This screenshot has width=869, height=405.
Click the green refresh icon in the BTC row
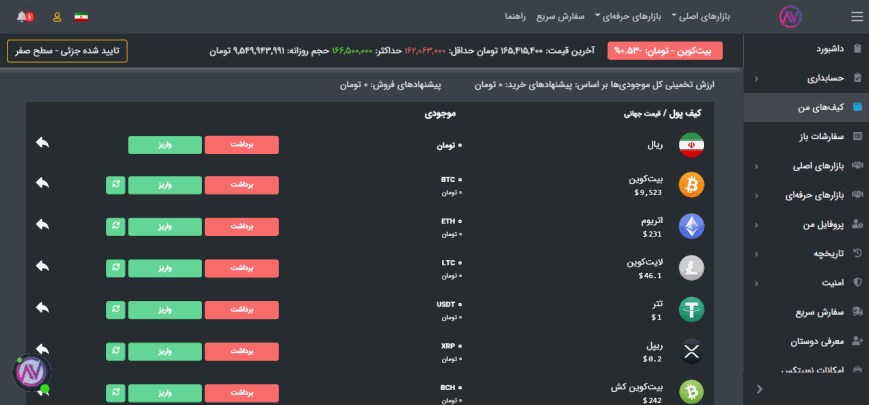tap(116, 185)
